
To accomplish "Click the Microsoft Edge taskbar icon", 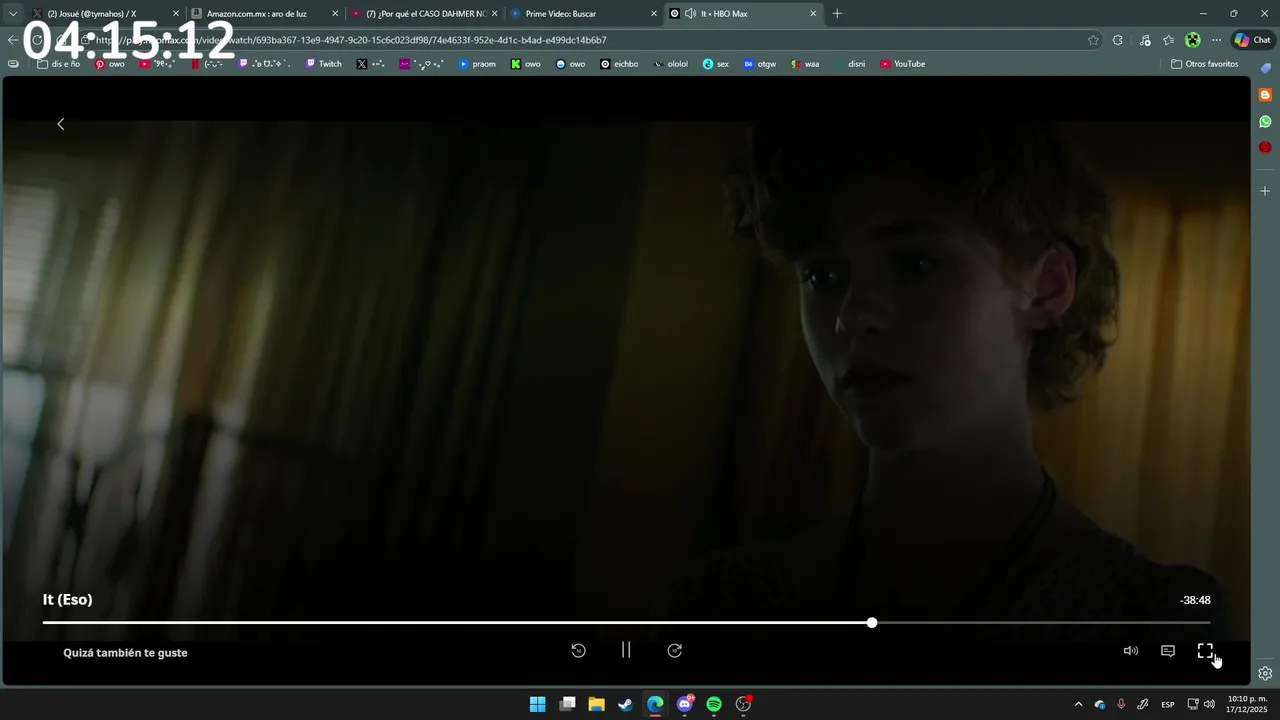I will [655, 704].
